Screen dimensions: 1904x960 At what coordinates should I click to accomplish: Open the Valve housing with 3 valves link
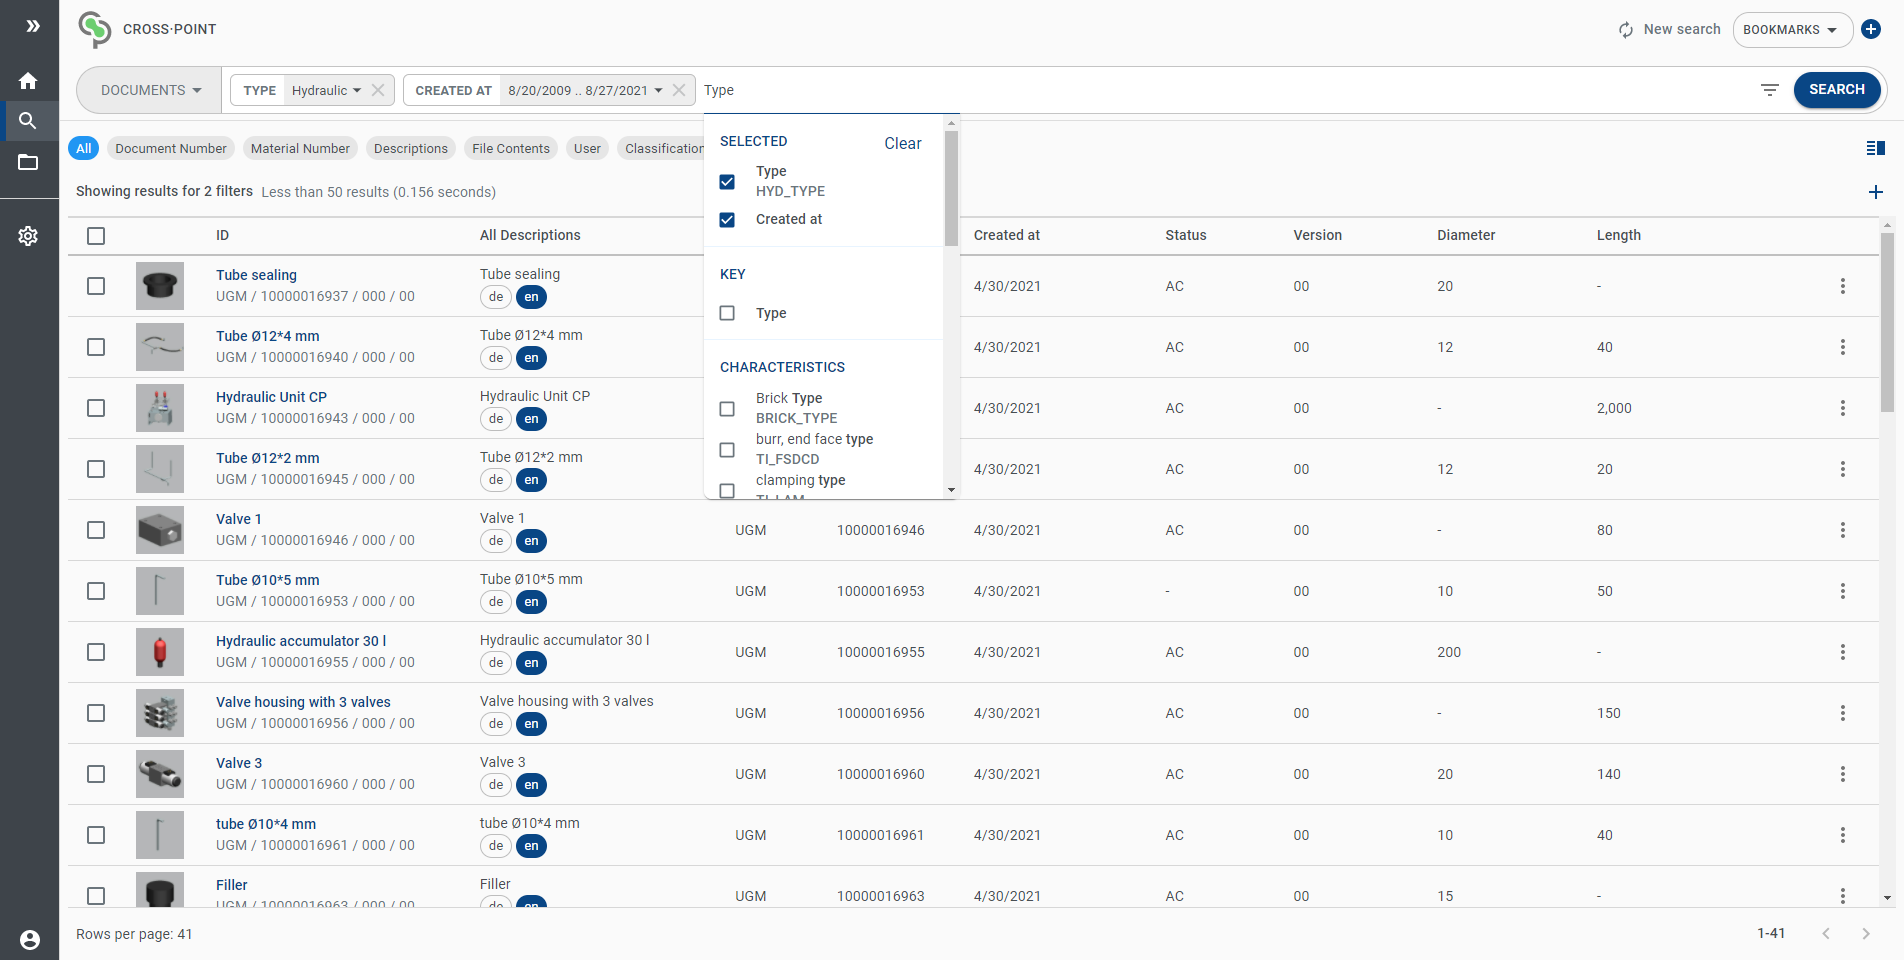[303, 702]
